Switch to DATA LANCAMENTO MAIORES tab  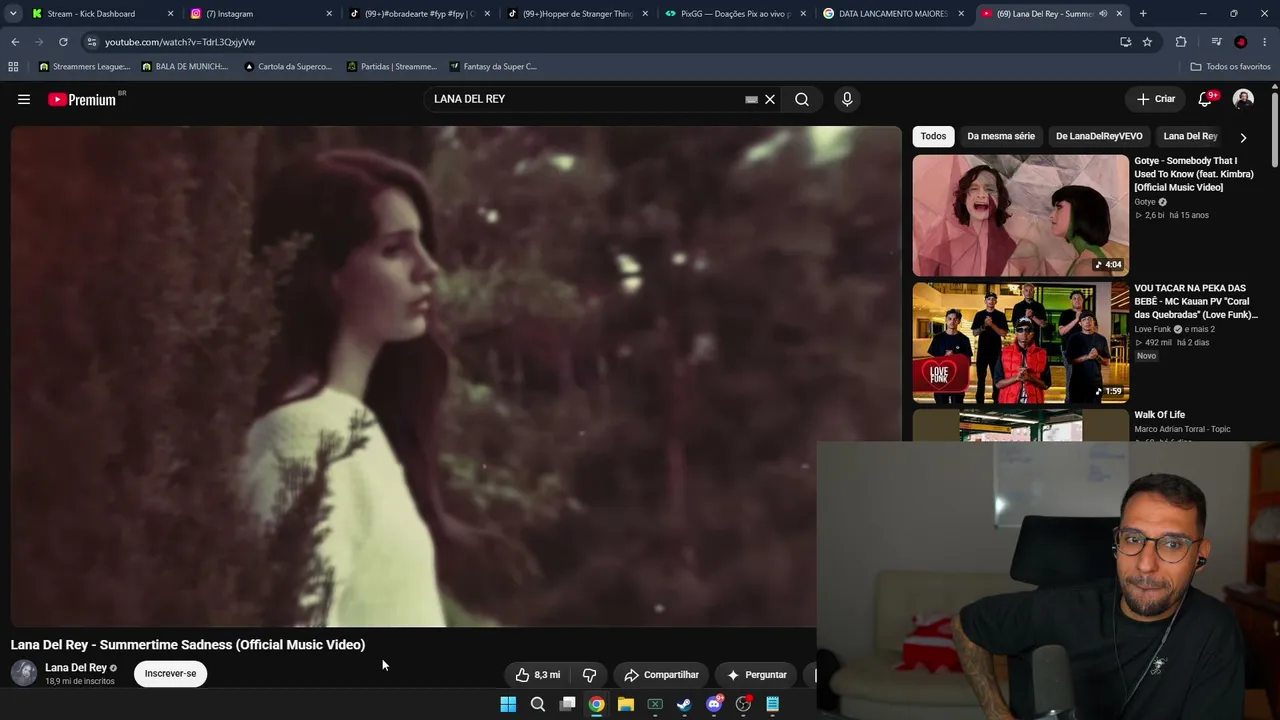[x=892, y=14]
